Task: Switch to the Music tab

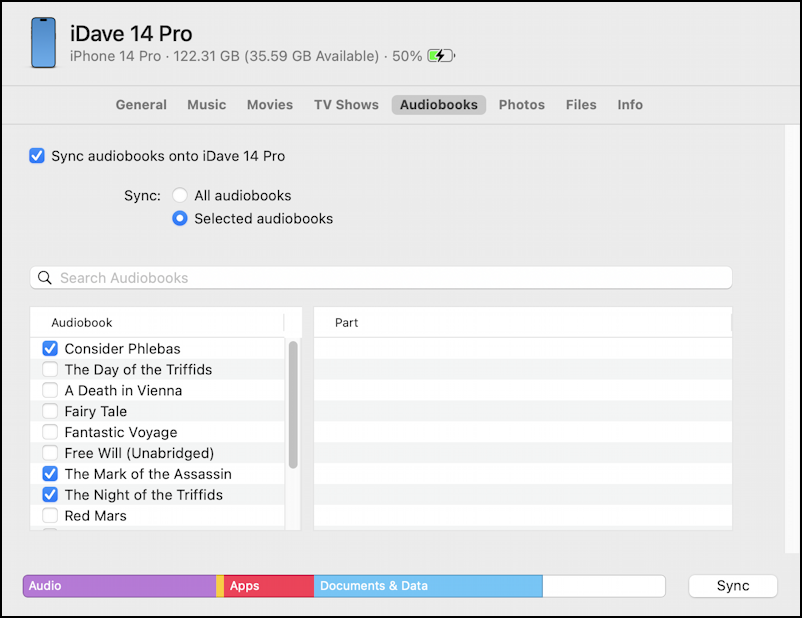Action: [207, 105]
